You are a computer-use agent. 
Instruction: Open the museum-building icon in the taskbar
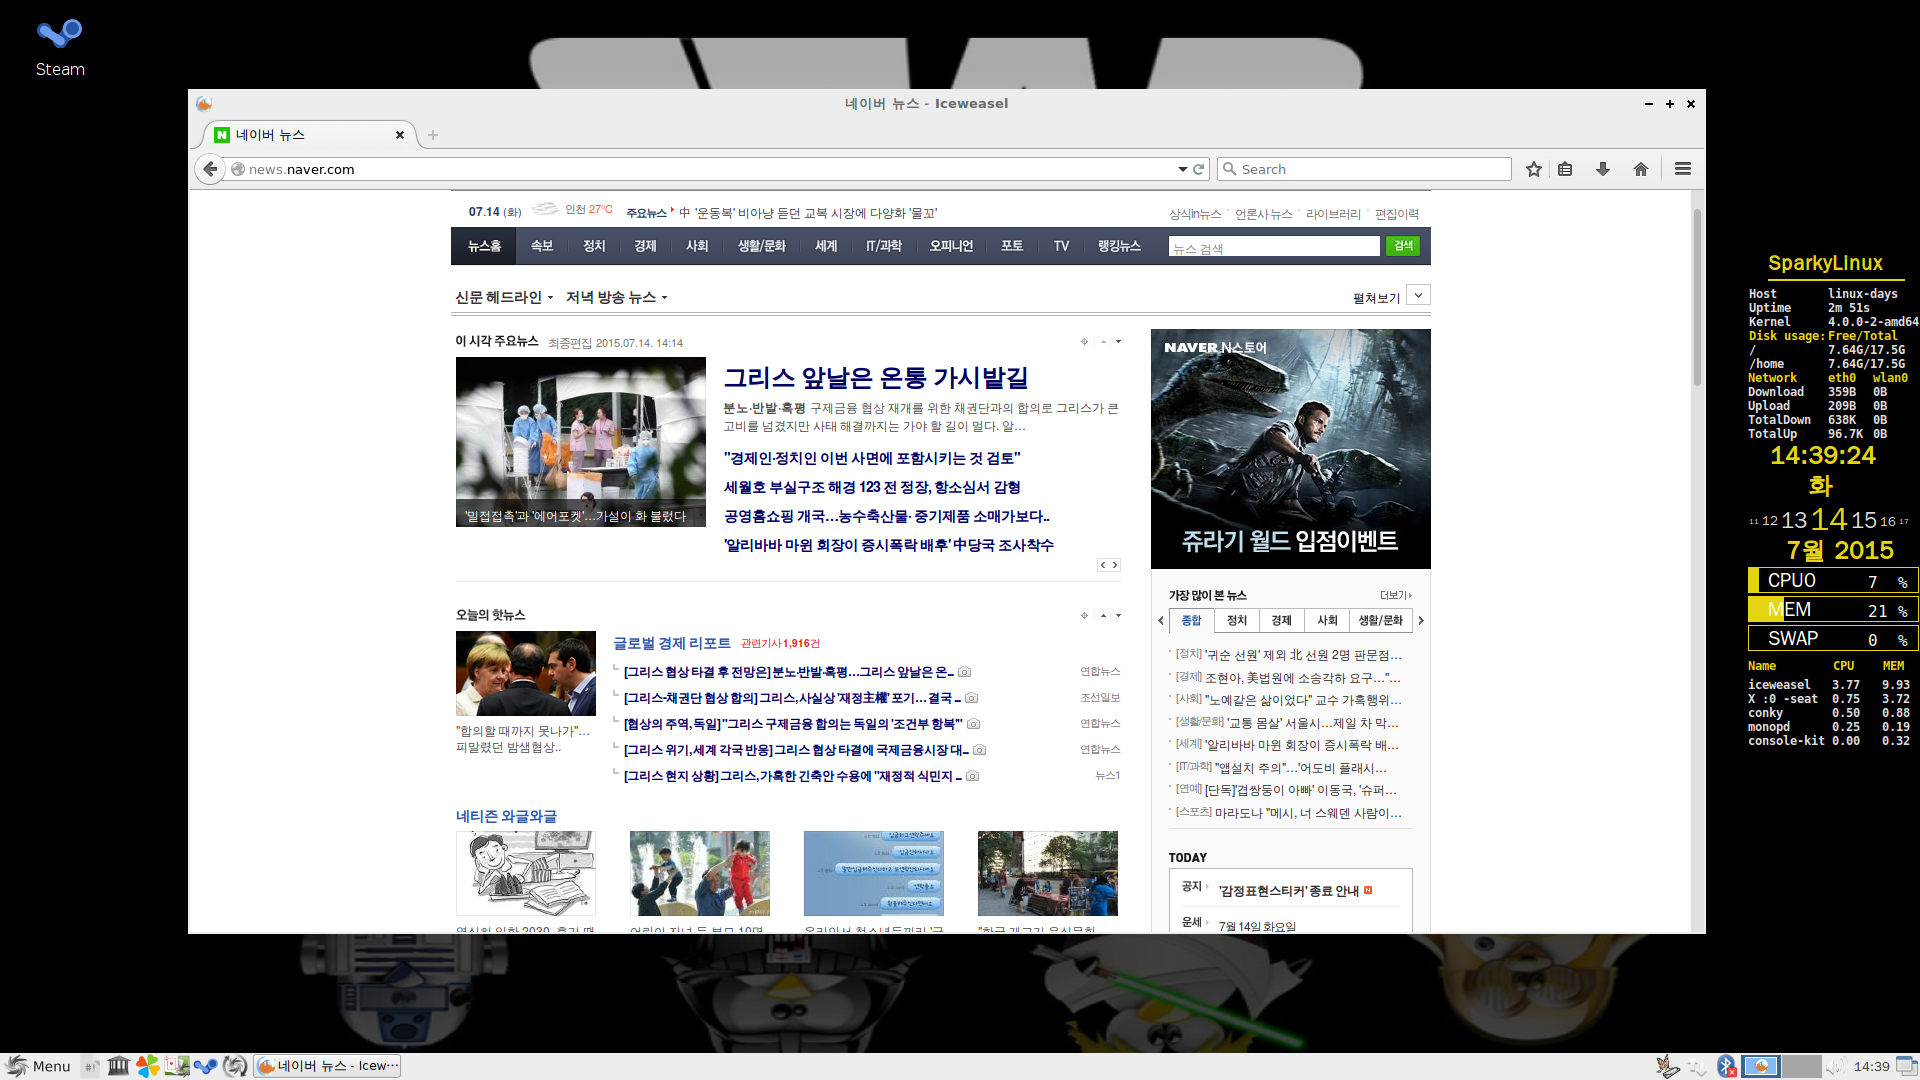coord(119,1066)
